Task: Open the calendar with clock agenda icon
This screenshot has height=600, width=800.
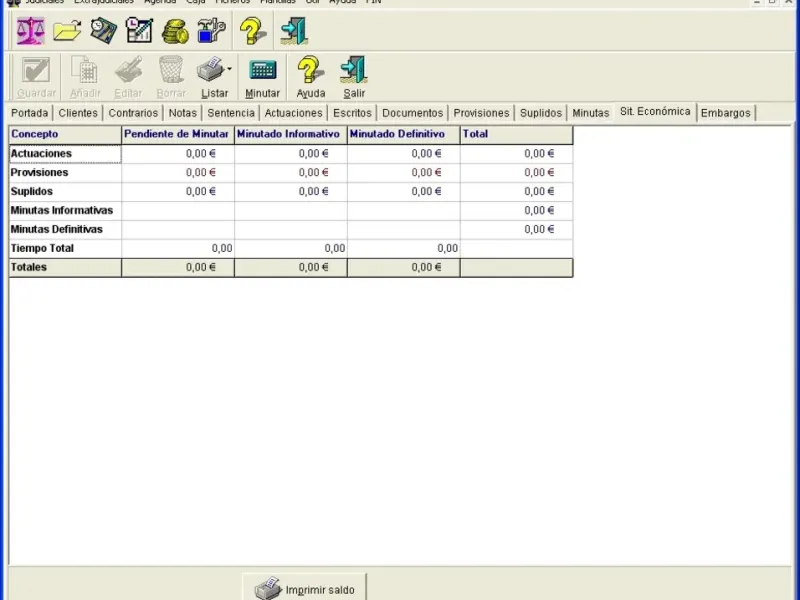Action: (139, 31)
